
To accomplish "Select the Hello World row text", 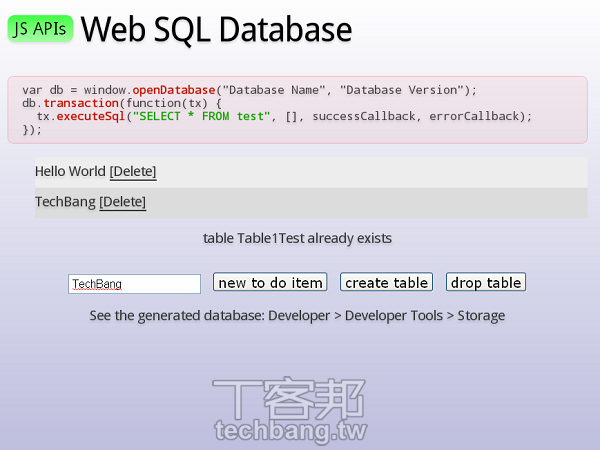I will [x=70, y=172].
